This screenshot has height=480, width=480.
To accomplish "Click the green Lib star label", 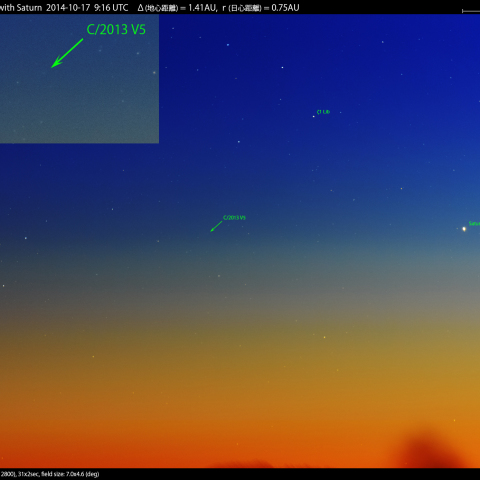I will pos(323,112).
